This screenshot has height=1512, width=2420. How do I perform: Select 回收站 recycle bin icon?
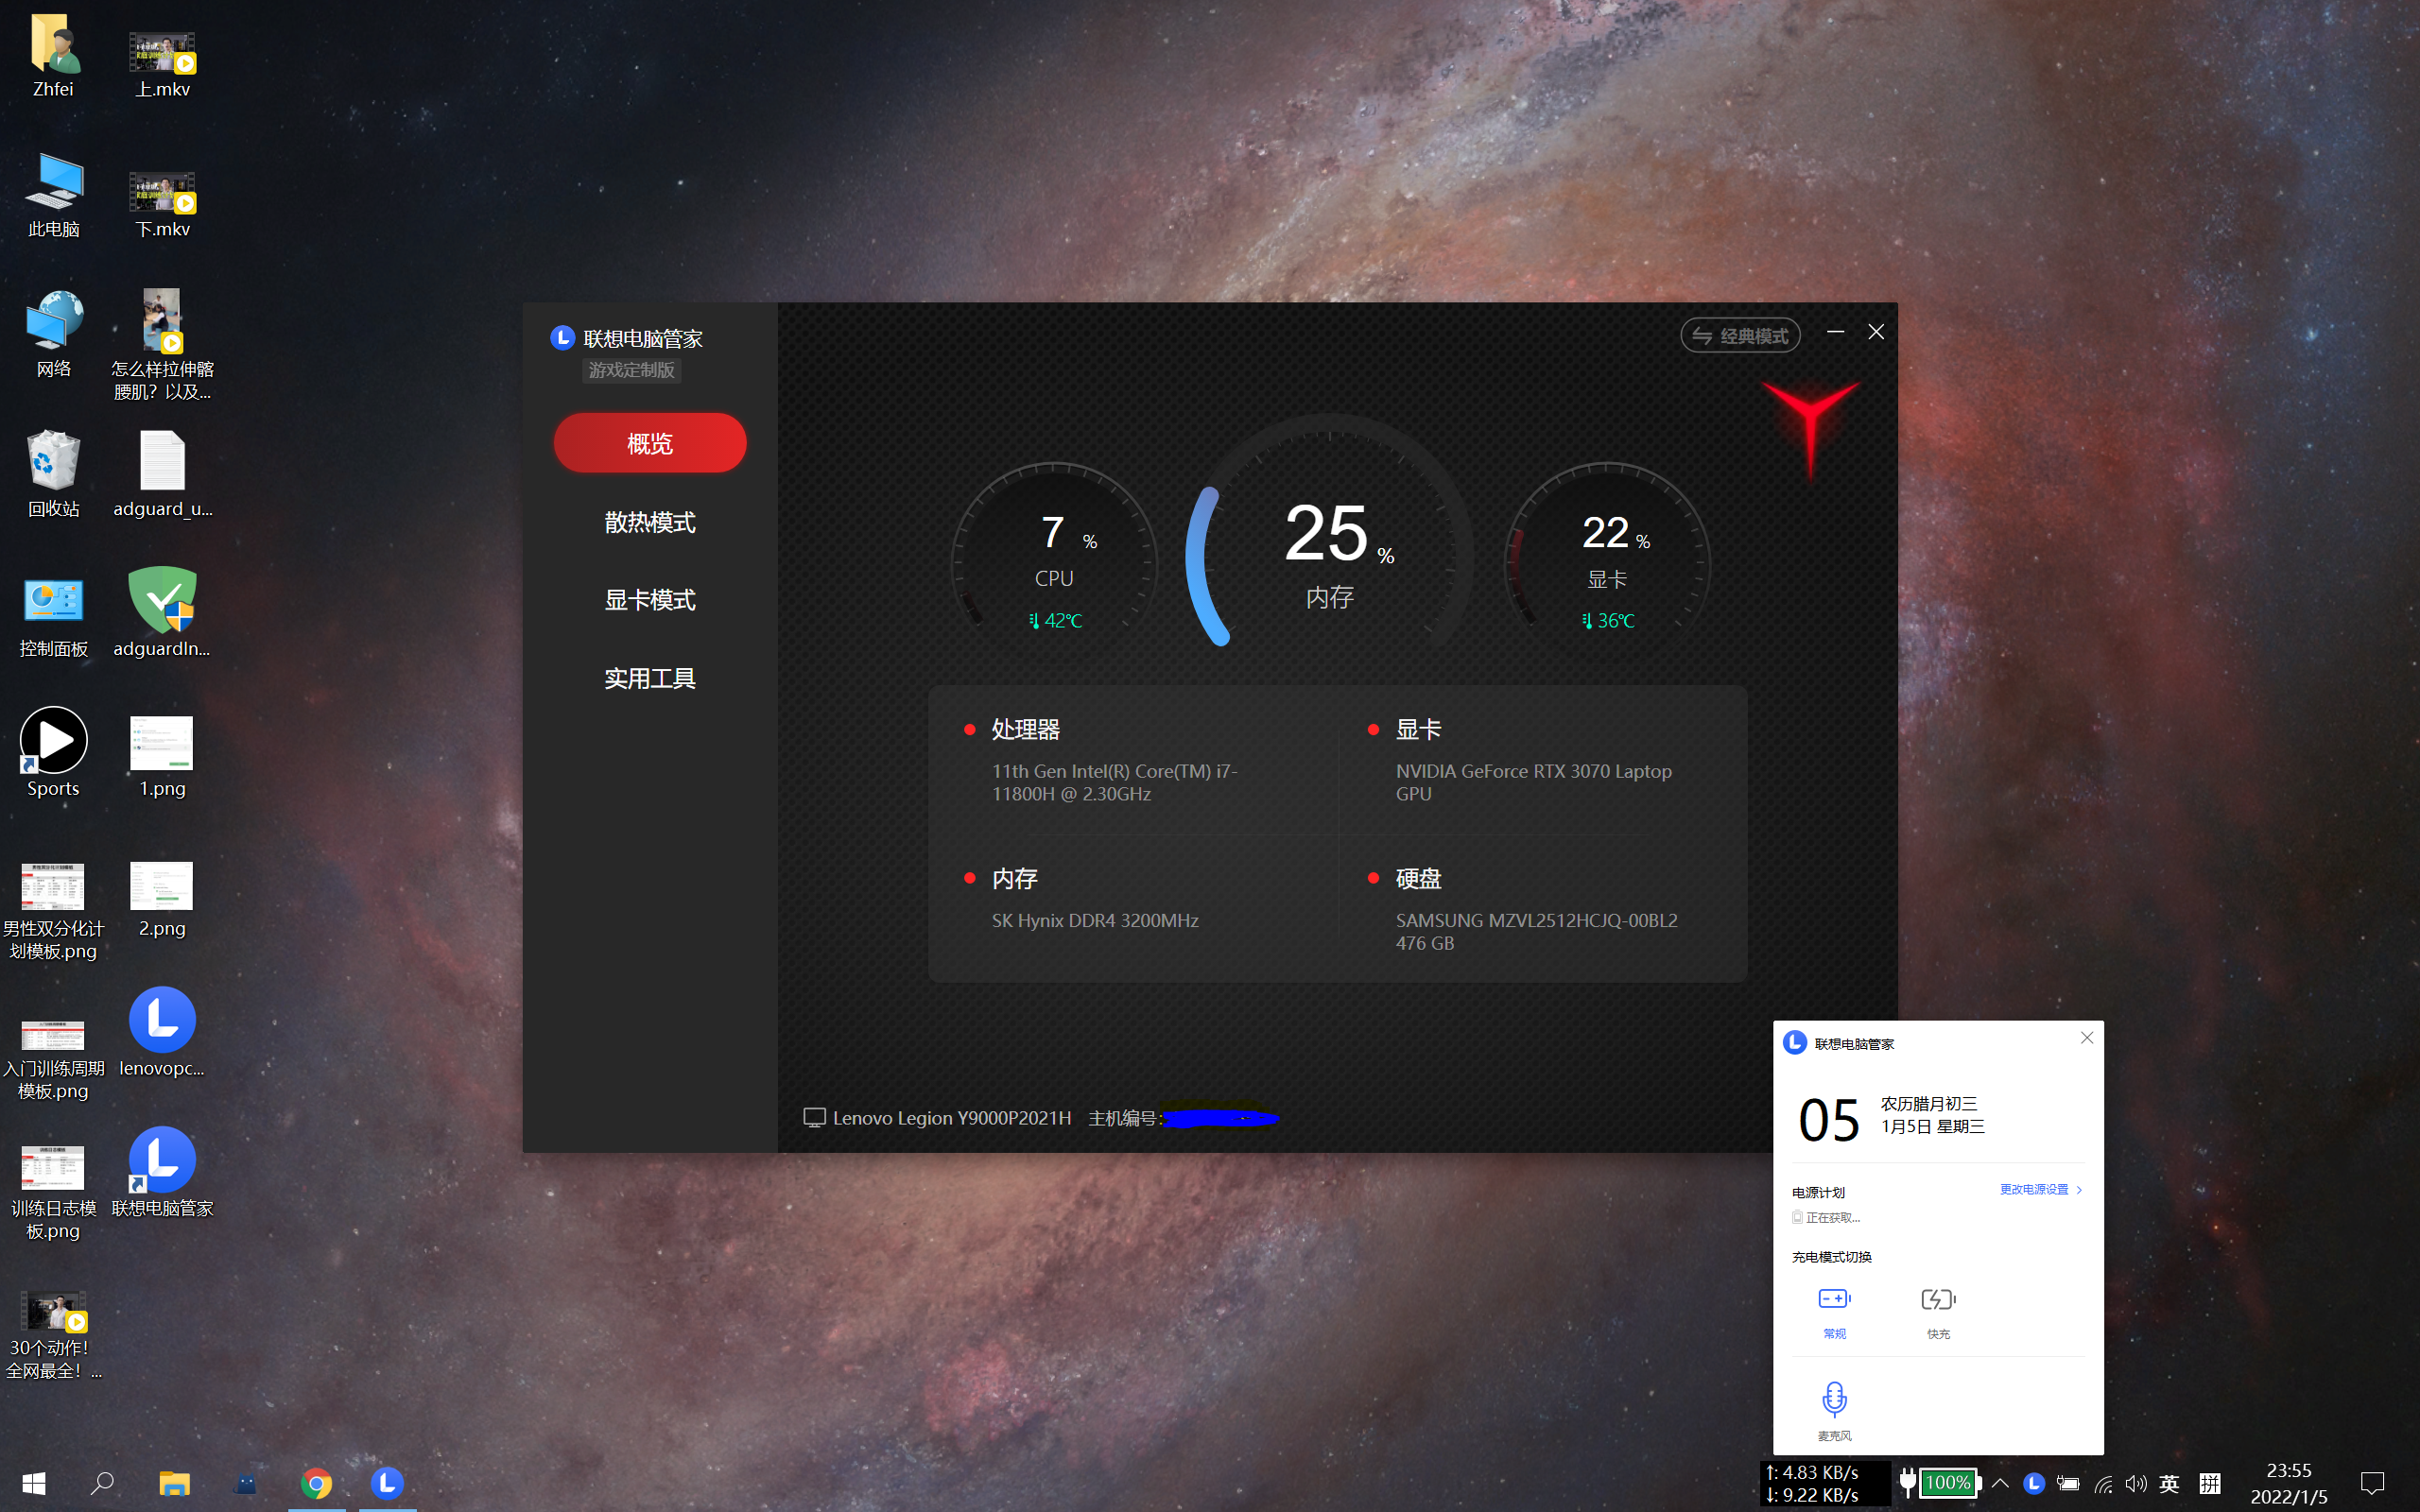[53, 475]
